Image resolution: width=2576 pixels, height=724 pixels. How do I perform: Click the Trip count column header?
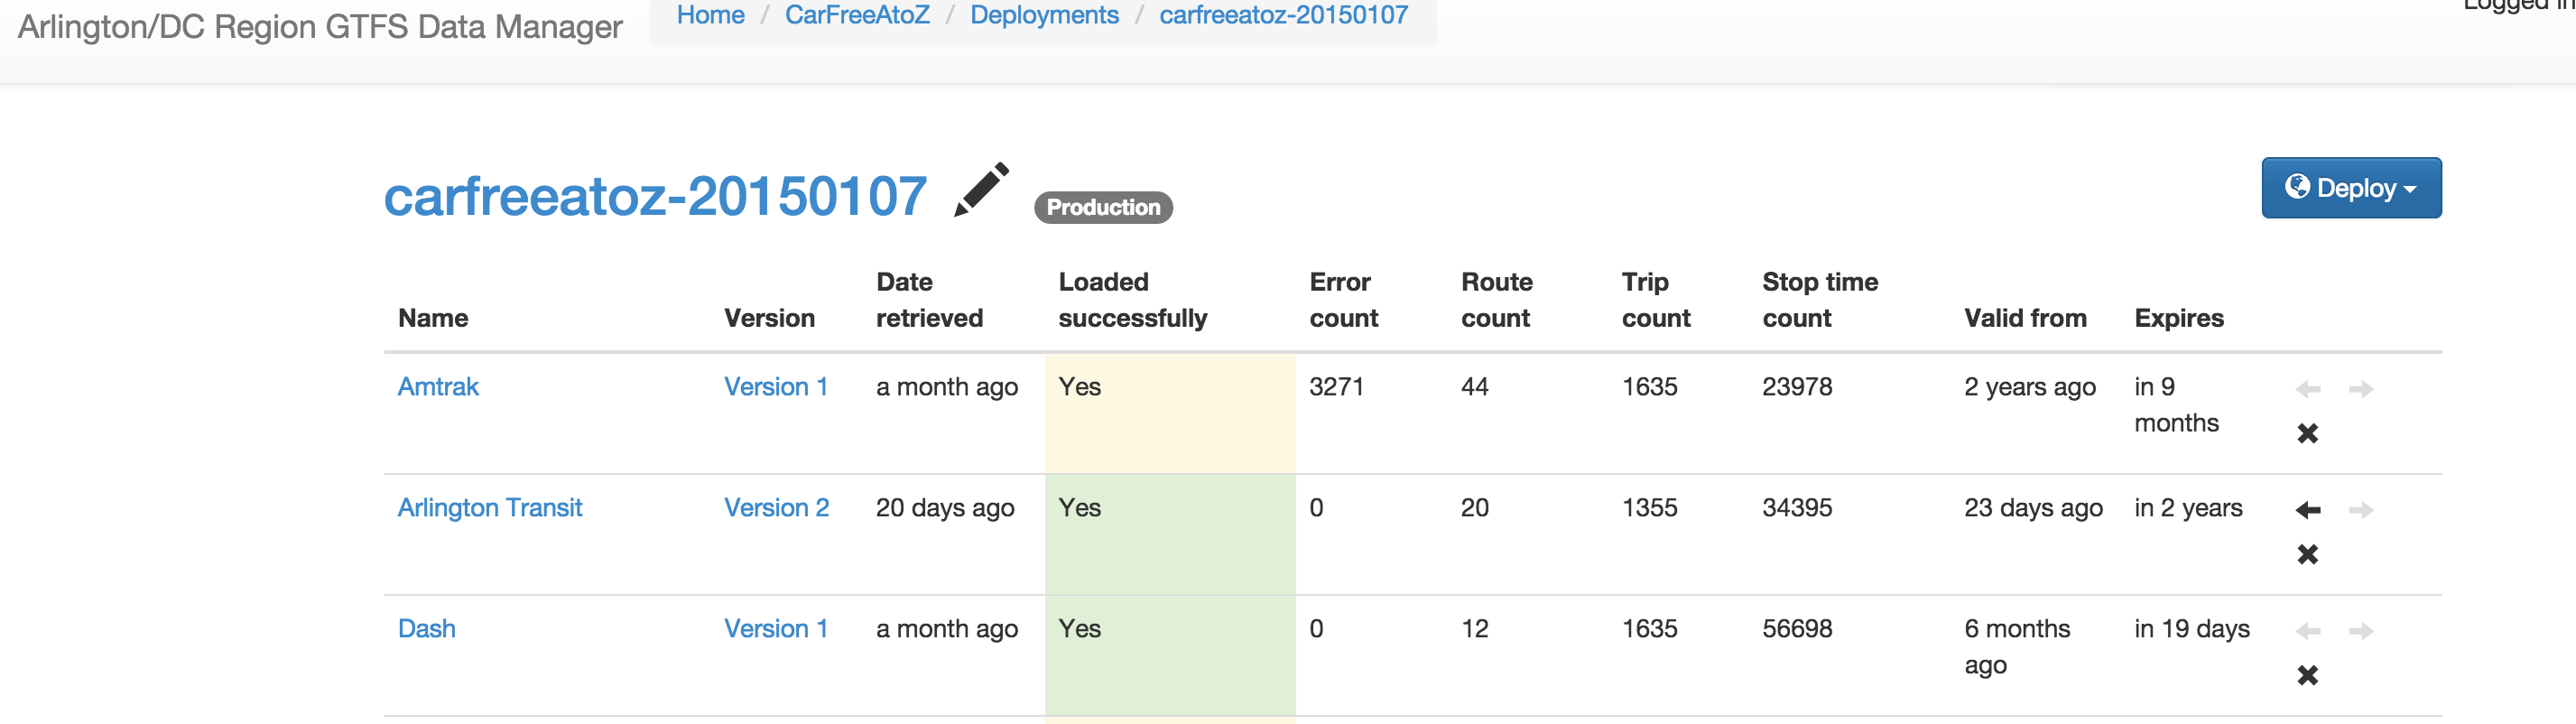1656,300
